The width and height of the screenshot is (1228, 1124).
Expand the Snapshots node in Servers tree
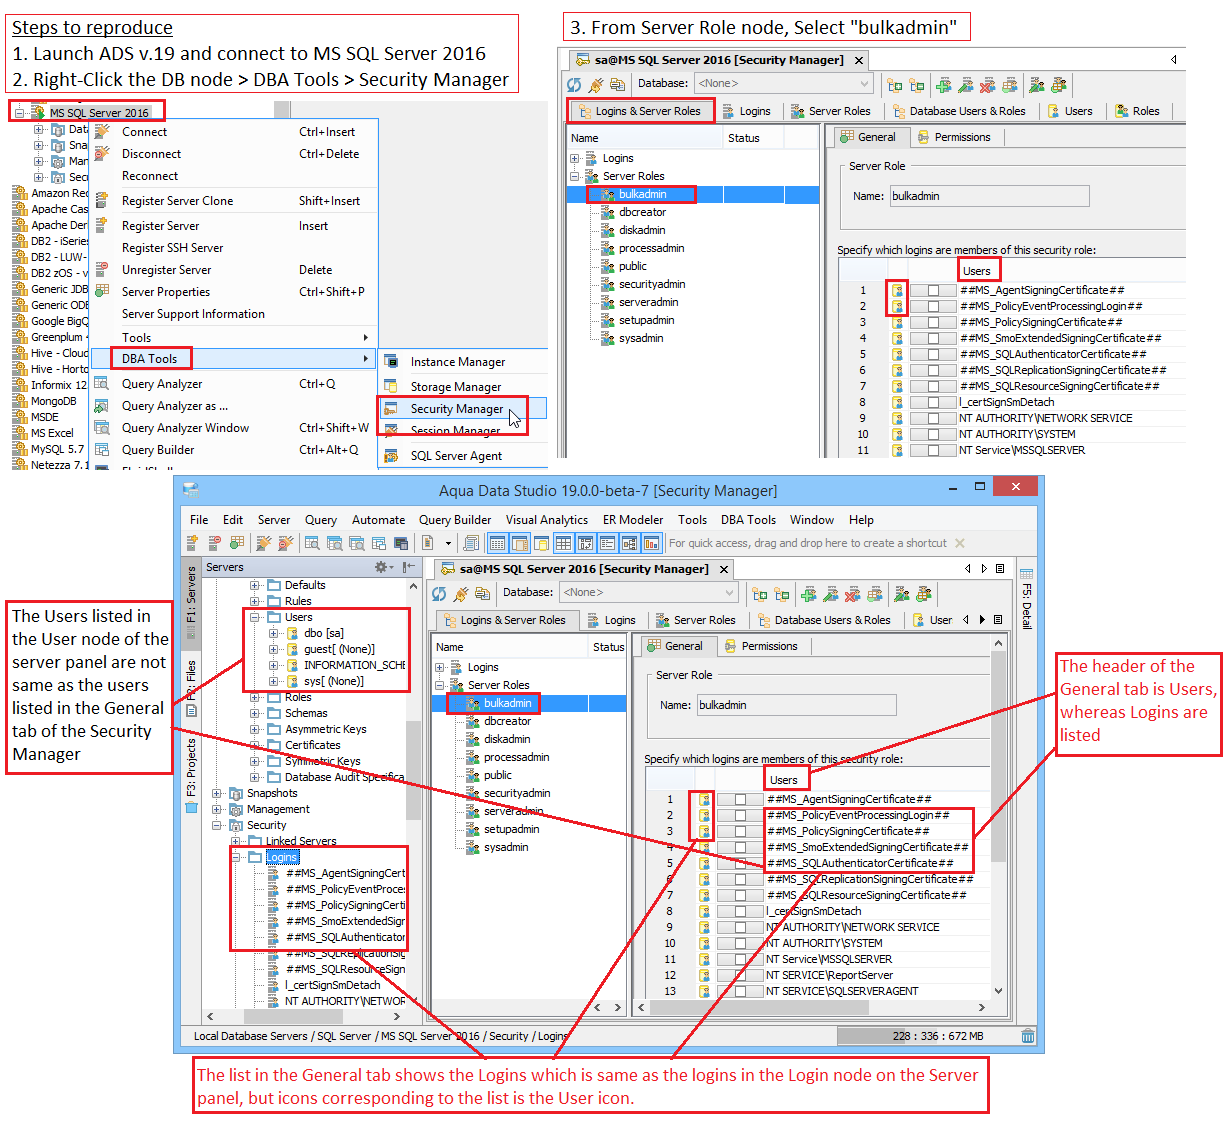coord(217,793)
